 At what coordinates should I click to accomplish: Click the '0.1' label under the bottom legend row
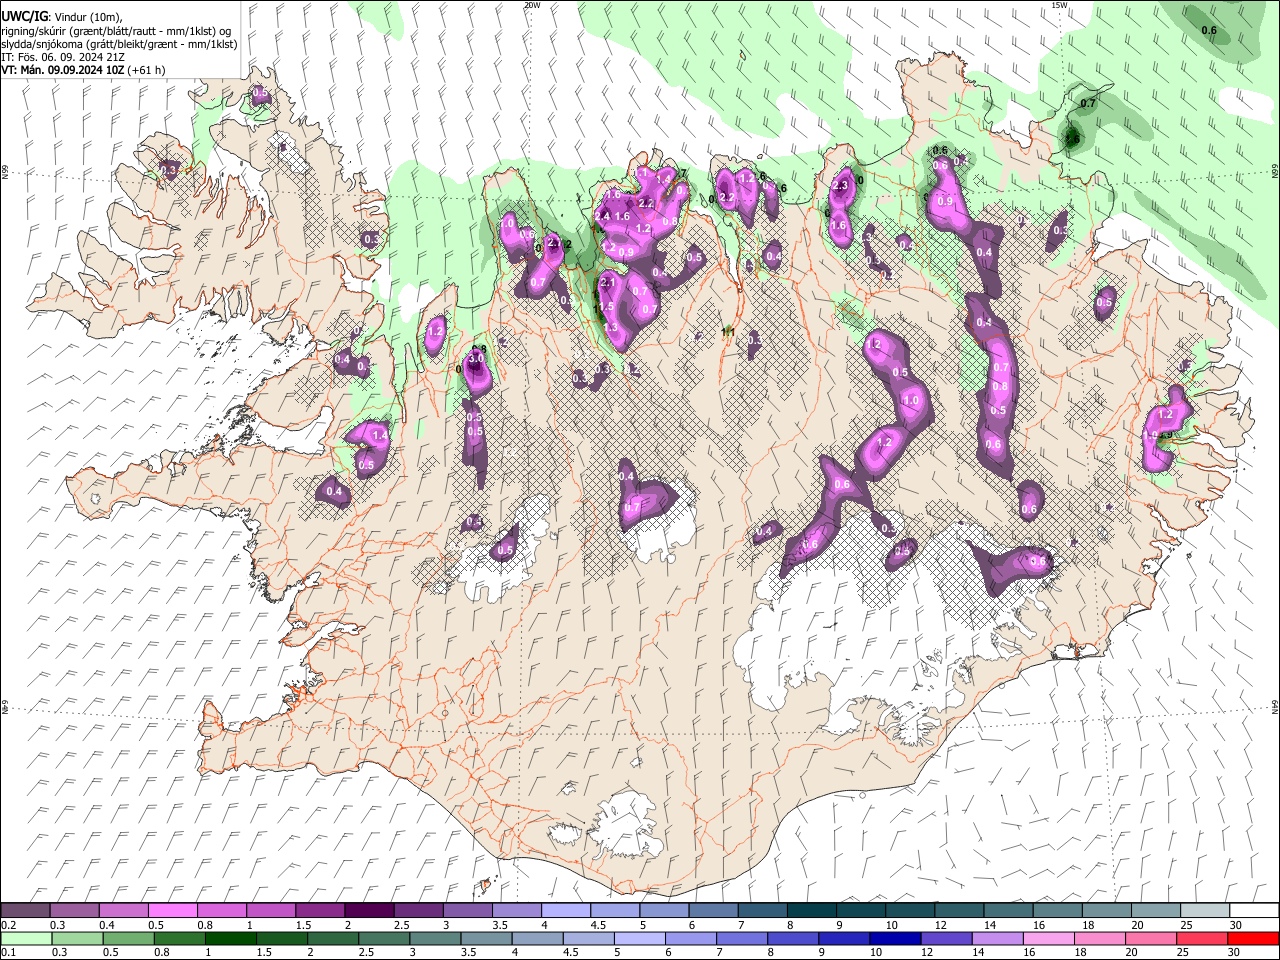(8, 953)
